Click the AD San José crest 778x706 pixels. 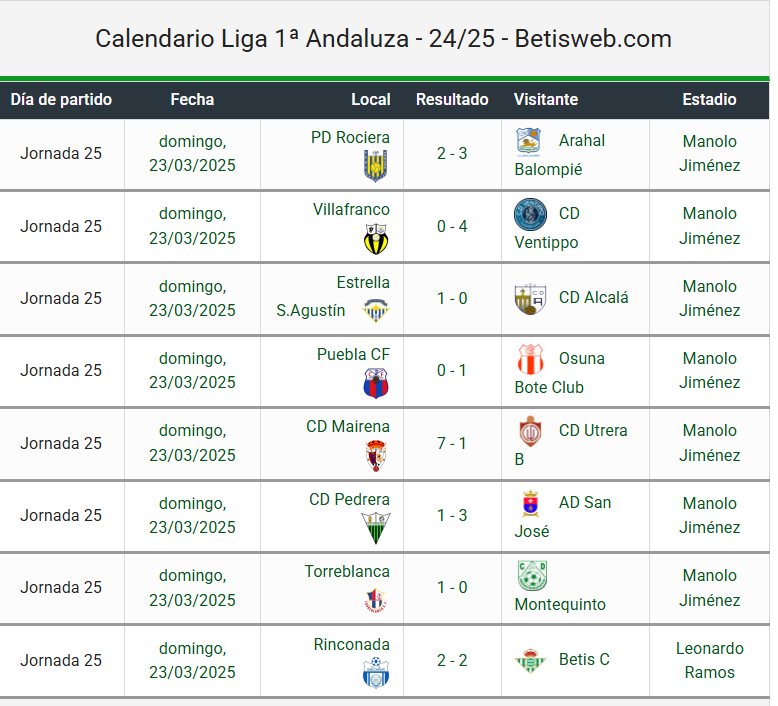pyautogui.click(x=530, y=504)
